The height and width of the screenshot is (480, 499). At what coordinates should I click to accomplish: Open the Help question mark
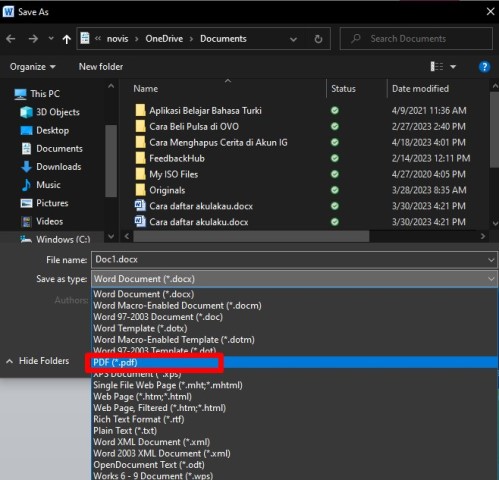484,67
